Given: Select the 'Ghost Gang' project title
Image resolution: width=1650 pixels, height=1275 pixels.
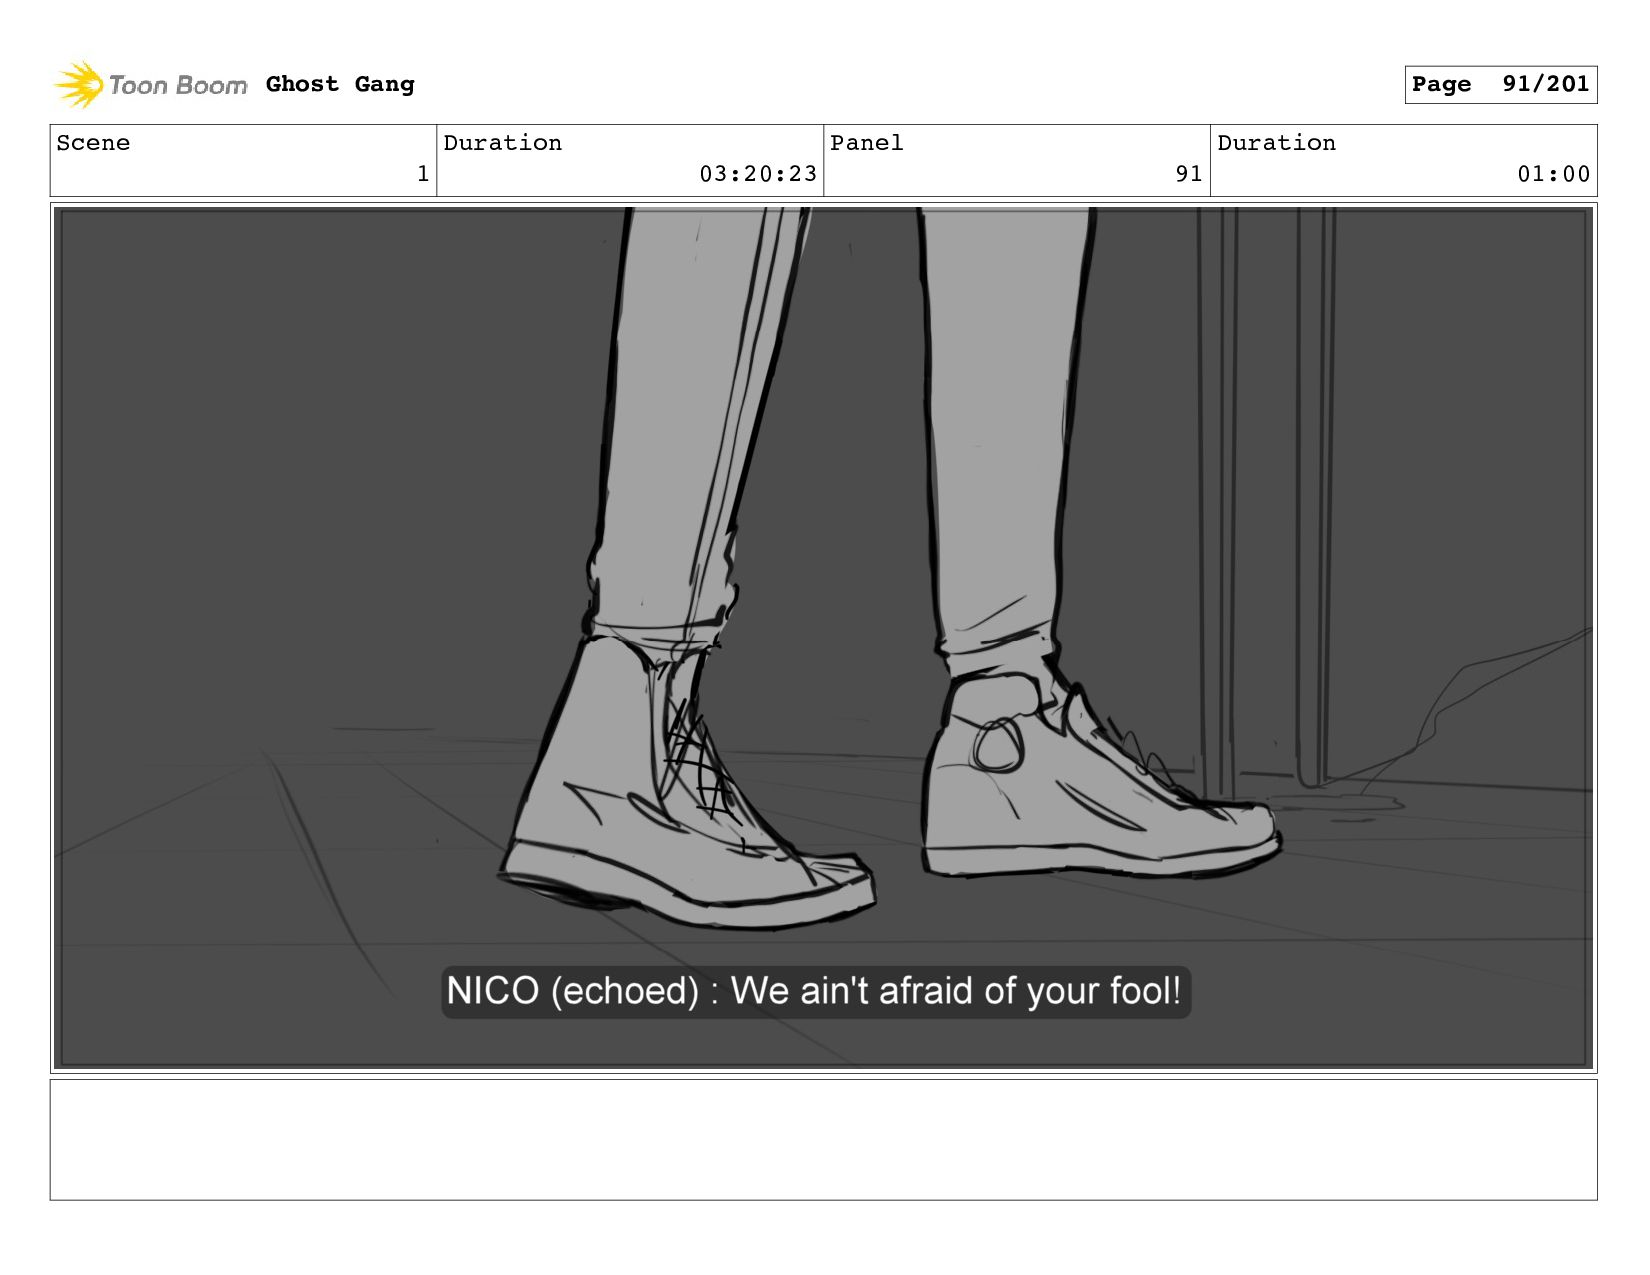Looking at the screenshot, I should [x=340, y=84].
